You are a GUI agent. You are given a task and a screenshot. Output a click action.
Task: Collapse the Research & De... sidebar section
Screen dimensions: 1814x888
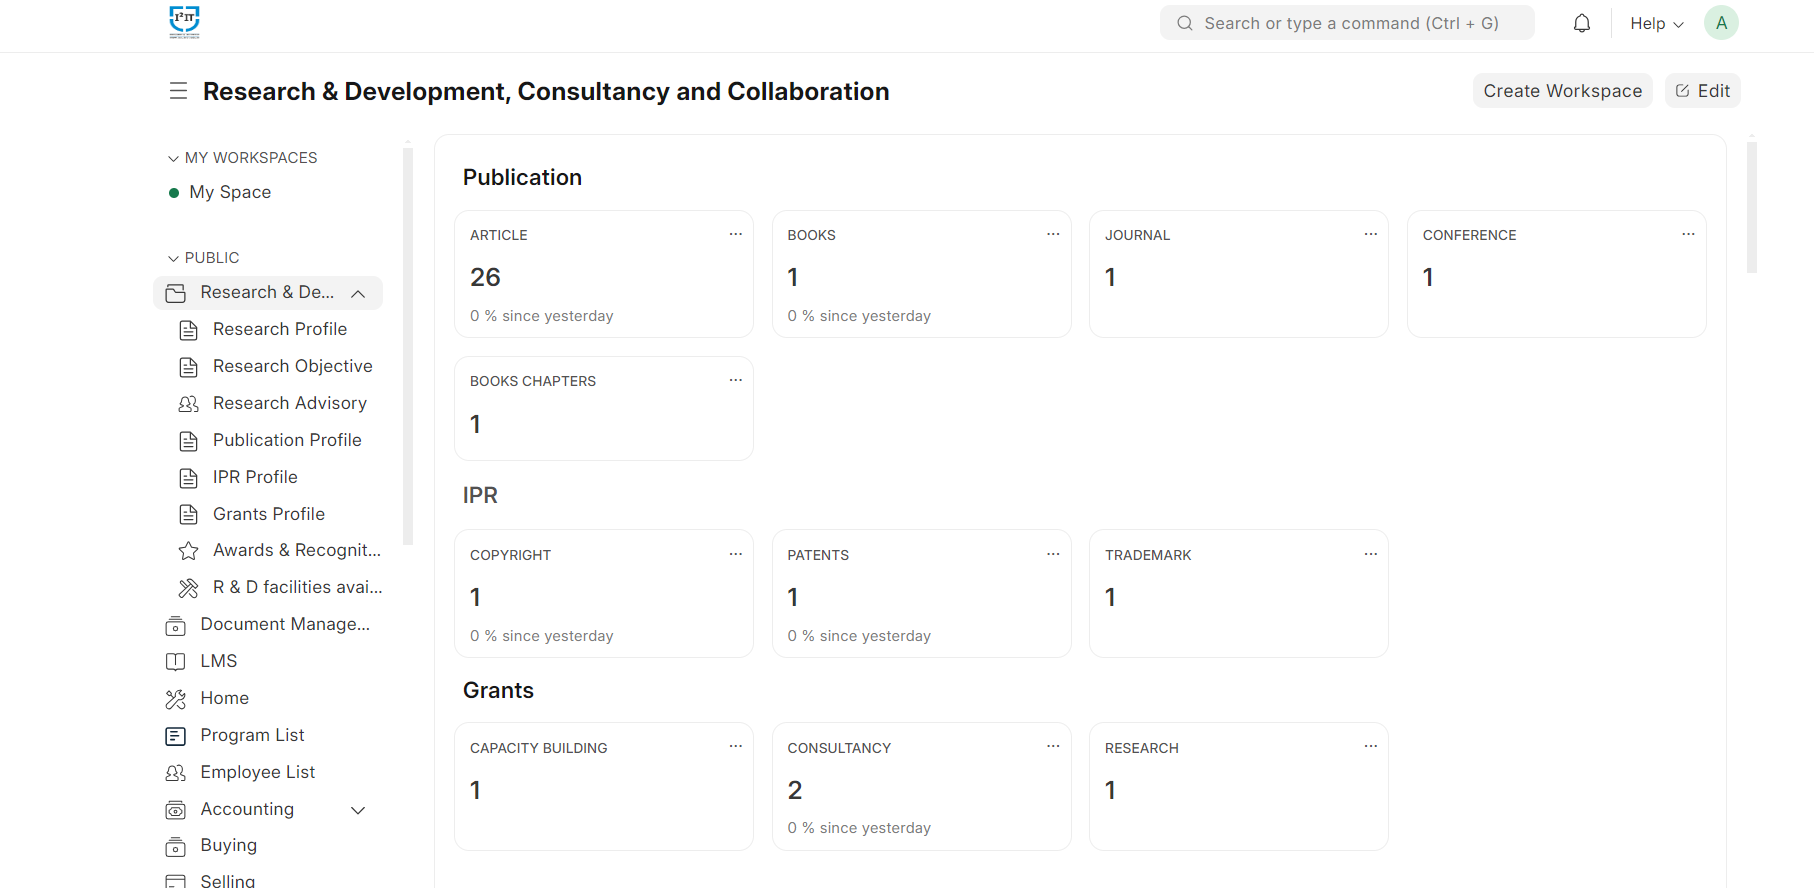[358, 293]
